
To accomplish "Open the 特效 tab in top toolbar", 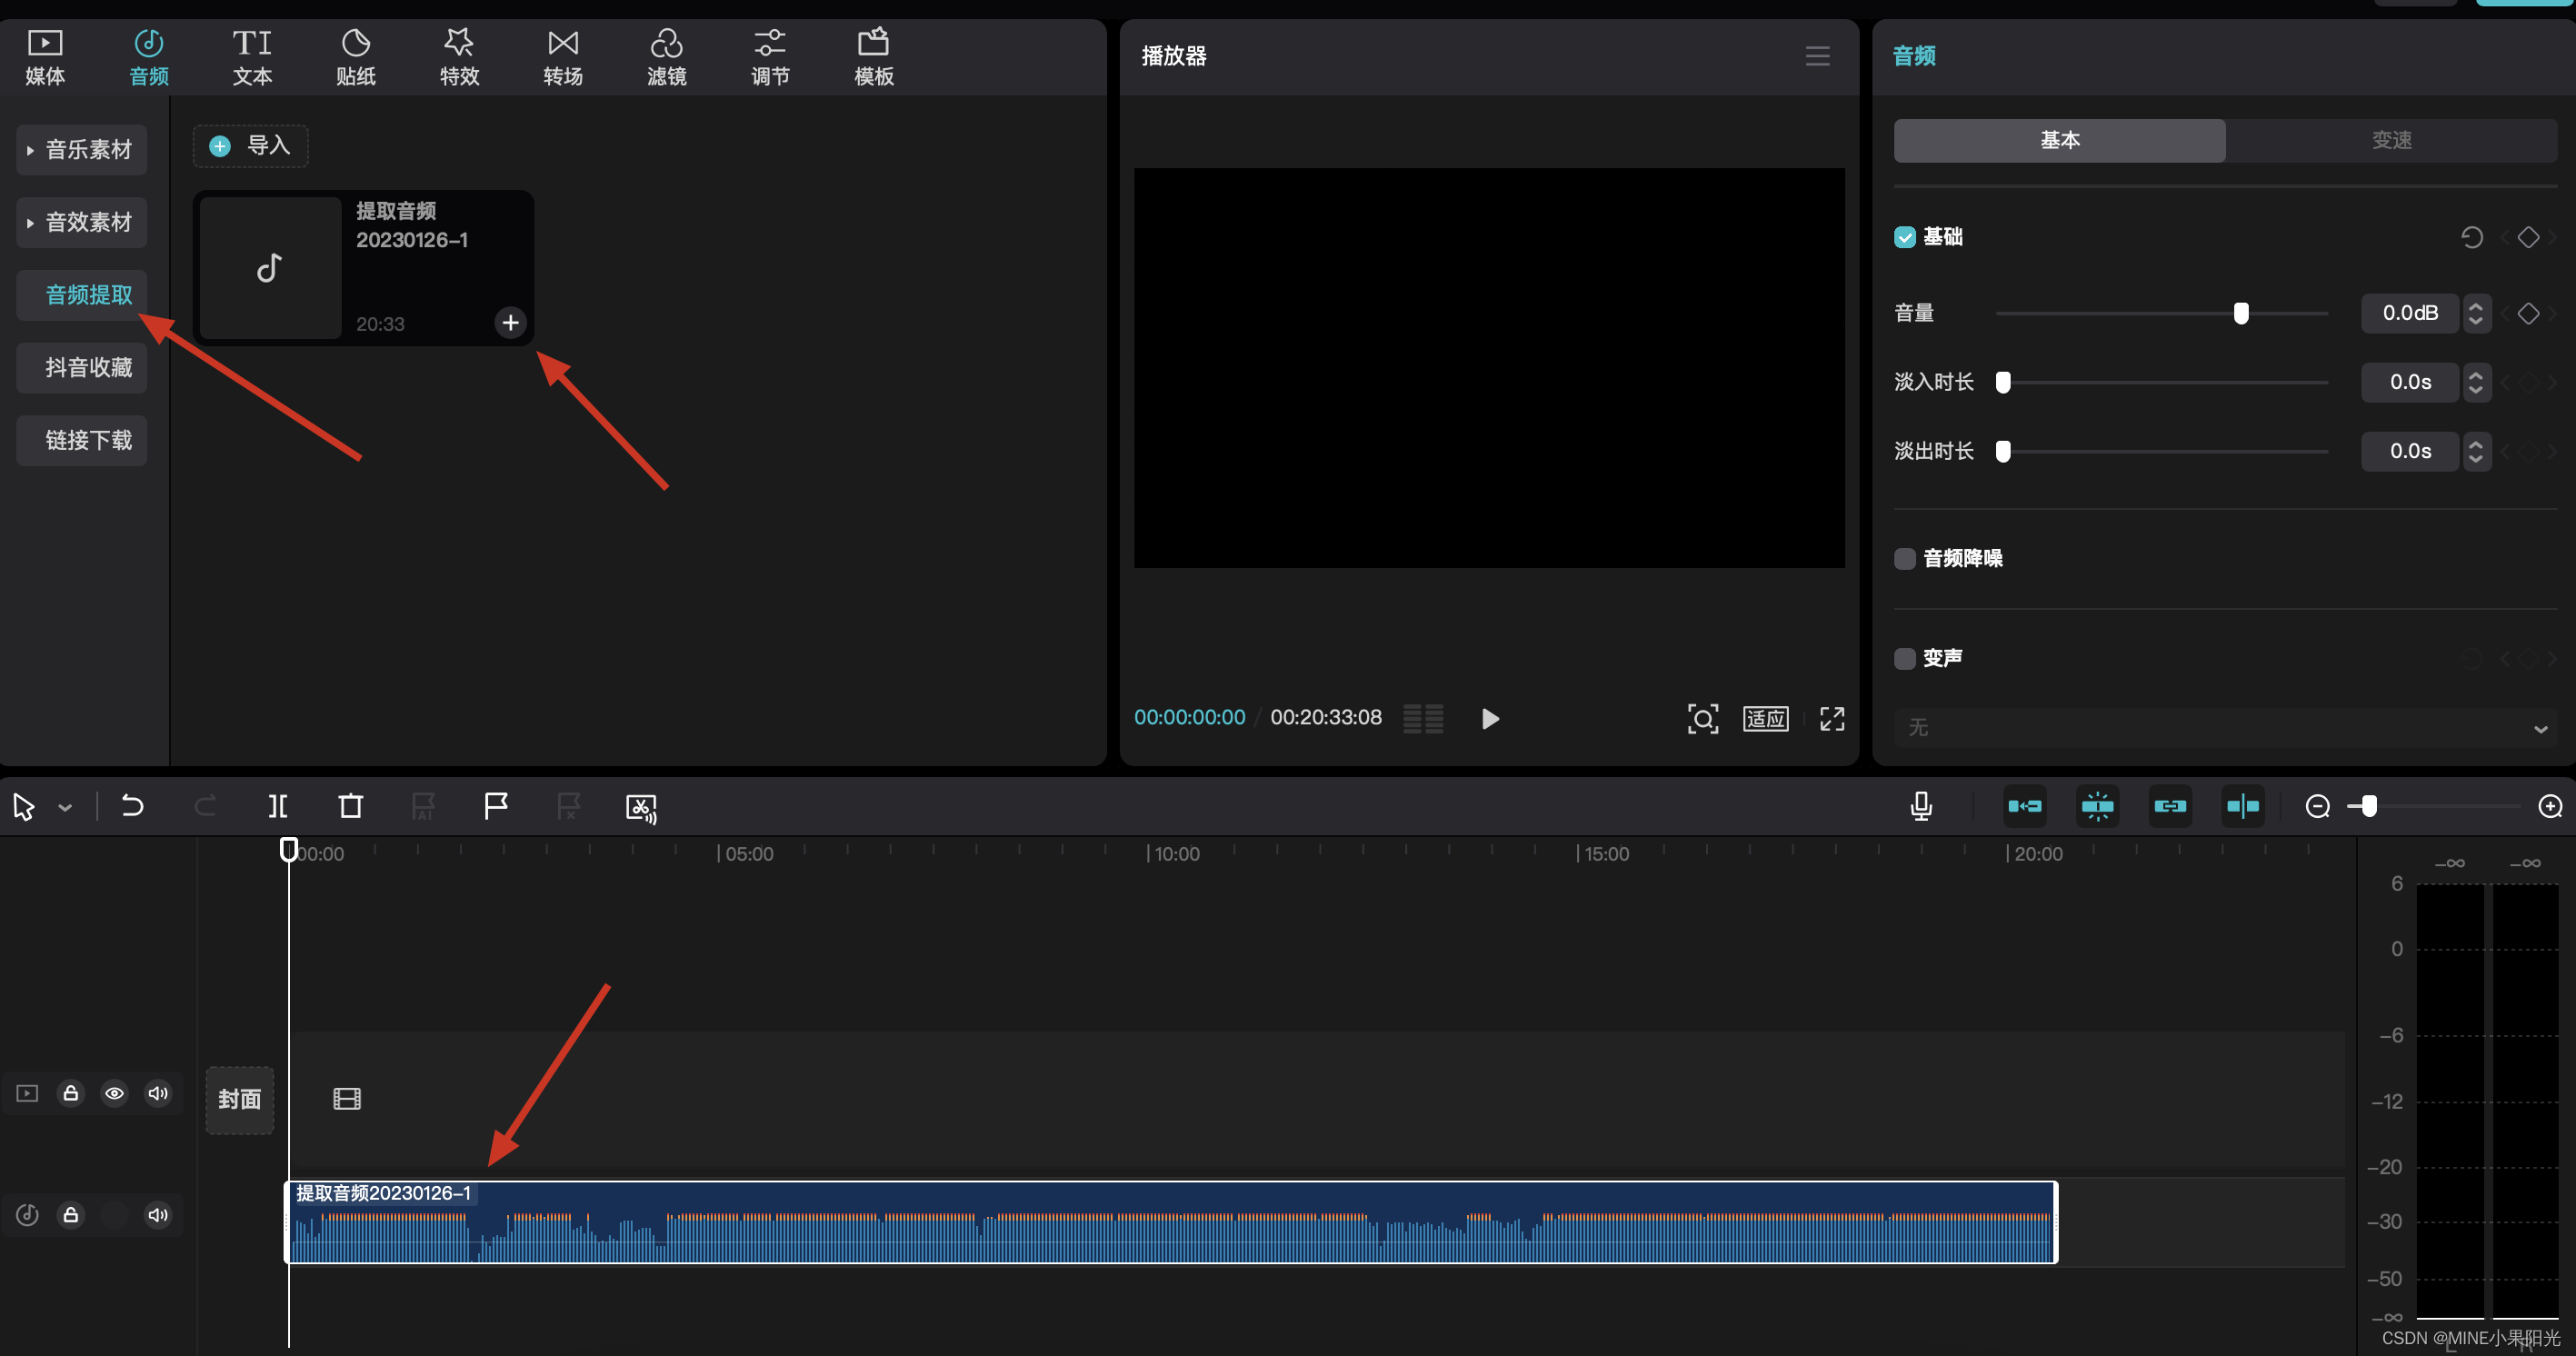I will [459, 56].
